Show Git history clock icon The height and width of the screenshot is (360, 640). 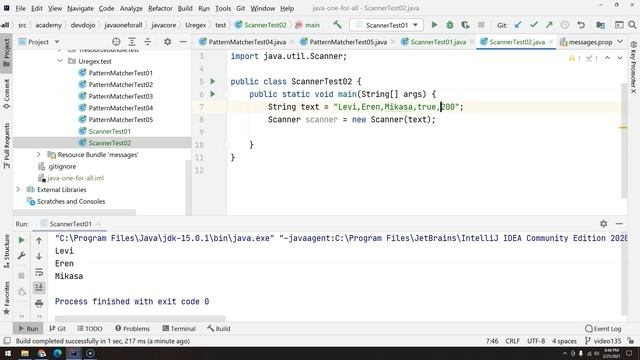565,25
